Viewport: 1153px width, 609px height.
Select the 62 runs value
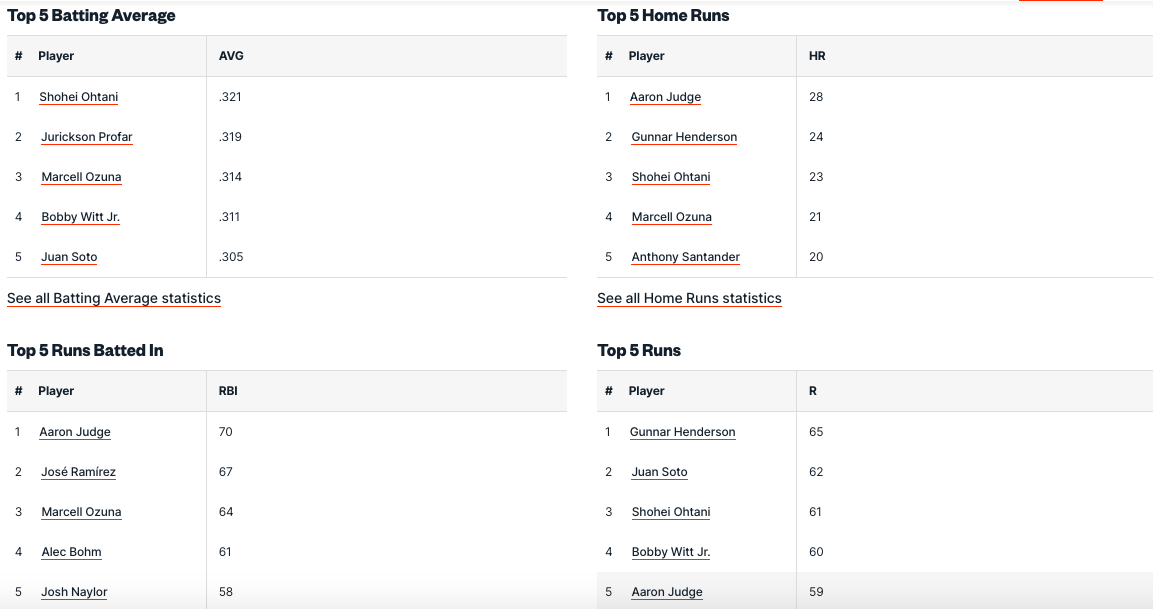pos(816,472)
